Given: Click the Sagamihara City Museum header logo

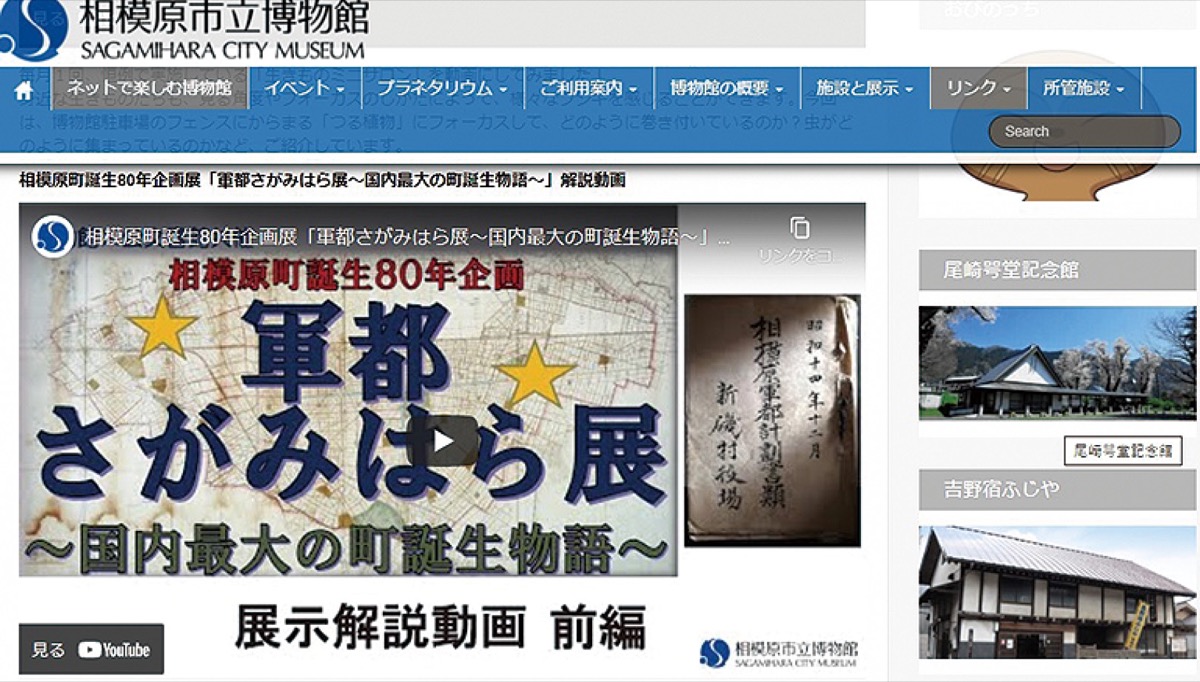Looking at the screenshot, I should (x=185, y=30).
